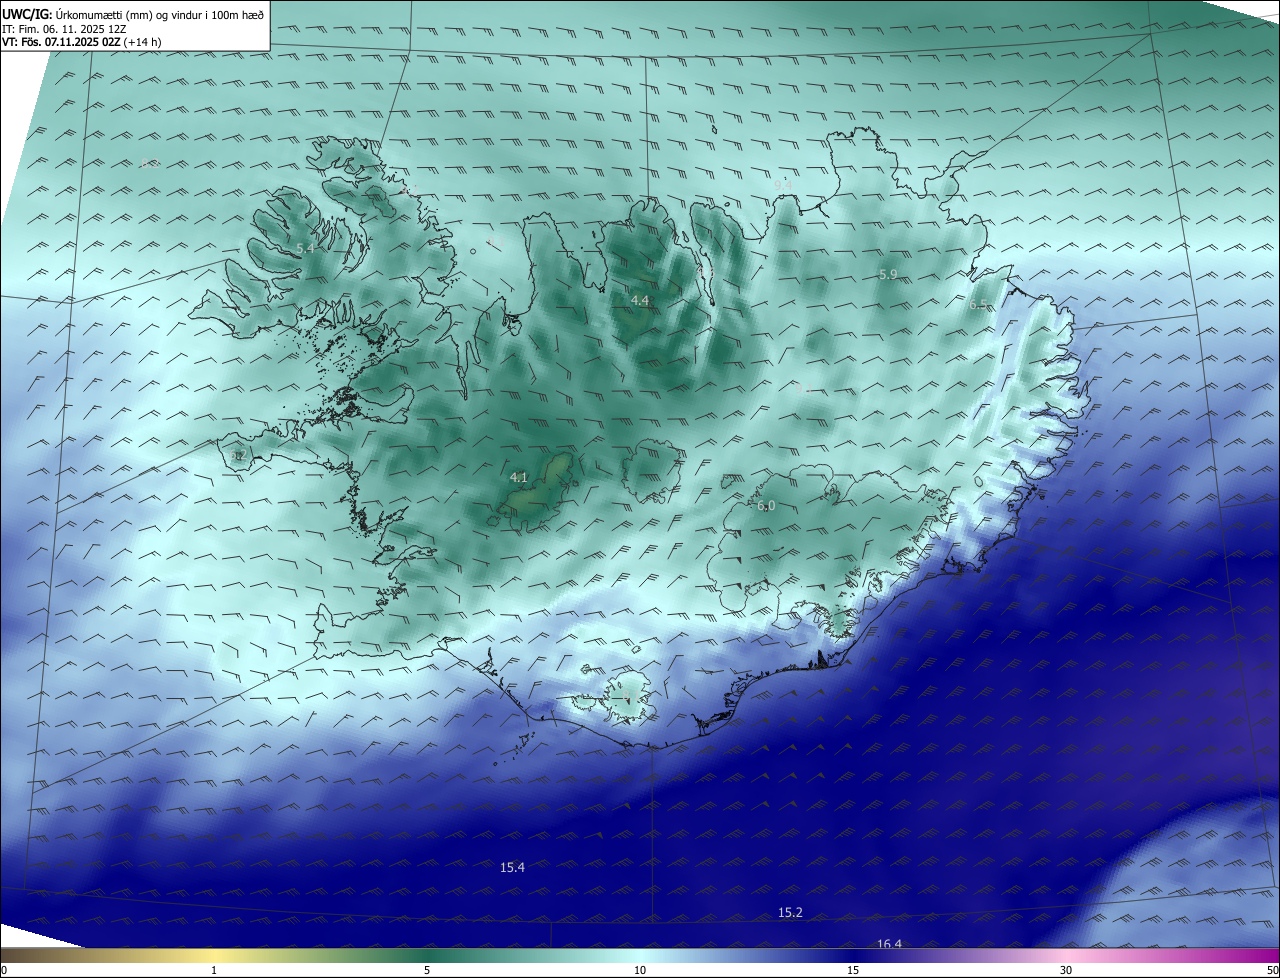Click the 5.9 value in northeast Iceland
The height and width of the screenshot is (978, 1280).
[x=888, y=274]
